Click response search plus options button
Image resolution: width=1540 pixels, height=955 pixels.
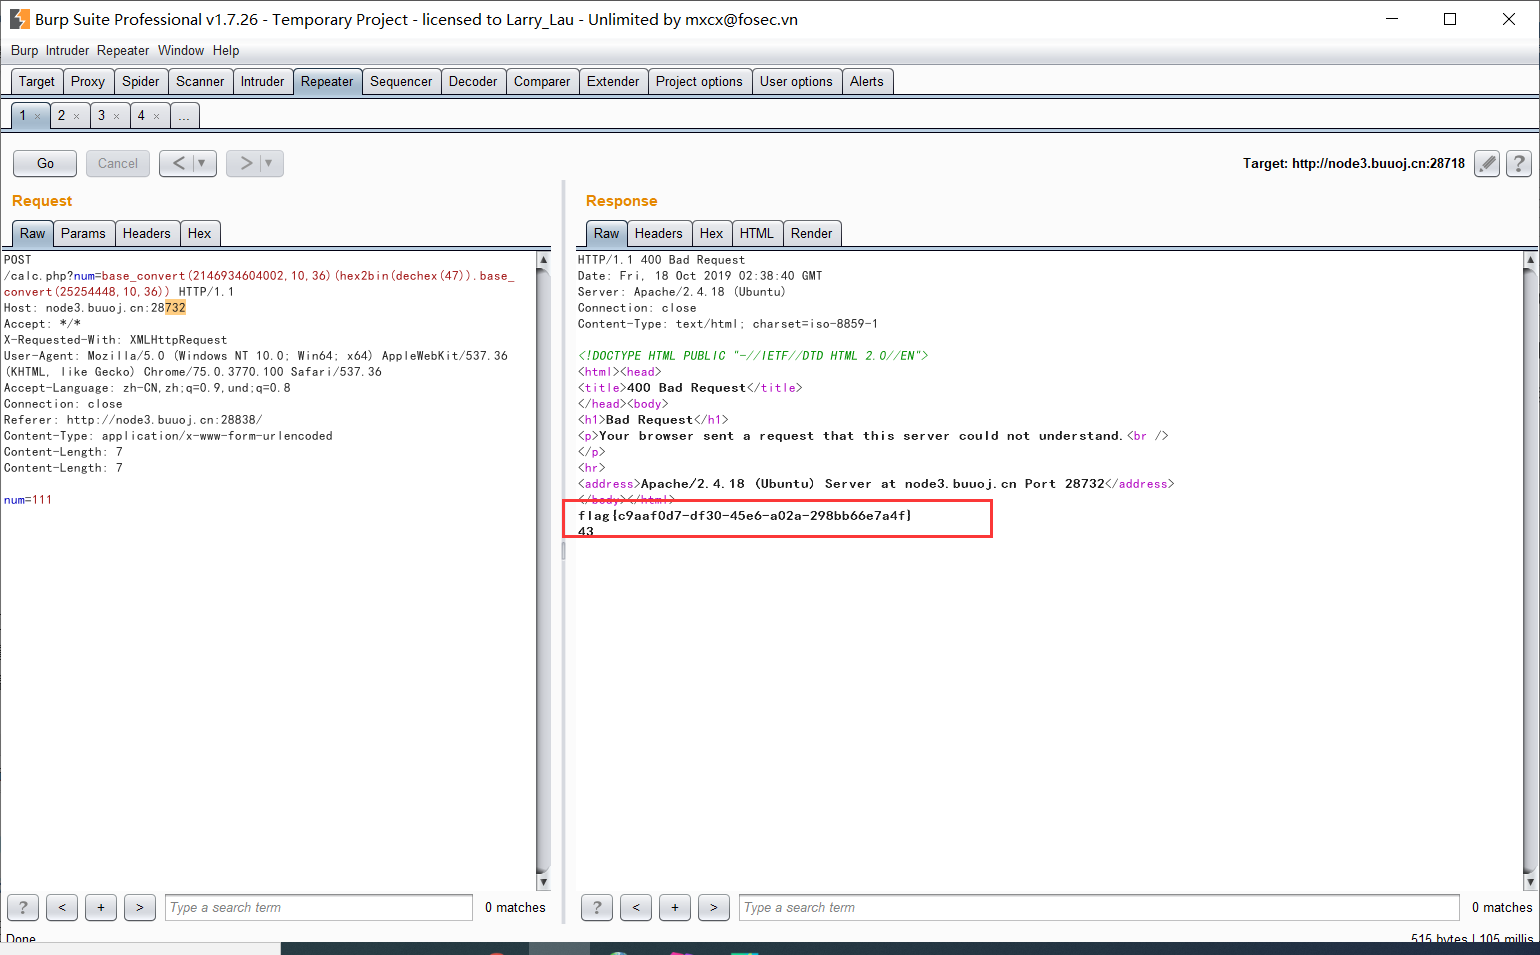click(x=675, y=907)
